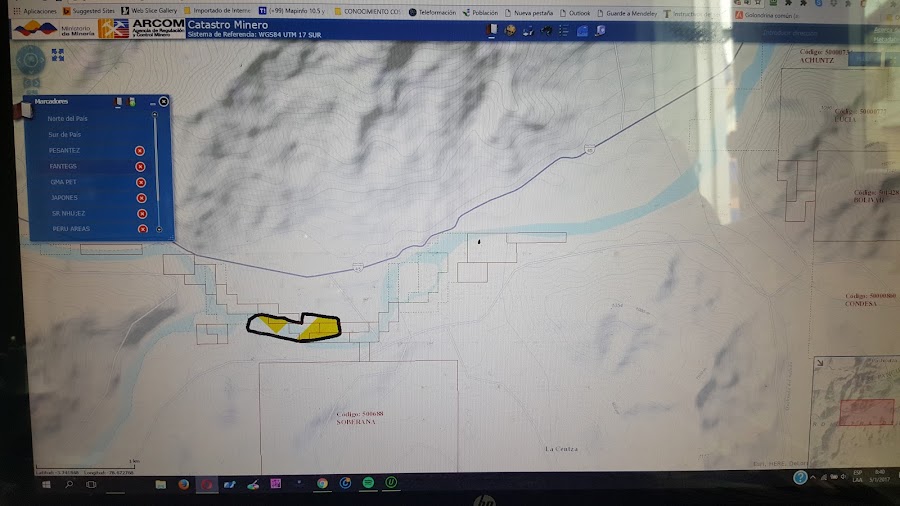Collapse the Marcadores panel with the minimize dash
Image resolution: width=900 pixels, height=506 pixels.
pos(152,104)
